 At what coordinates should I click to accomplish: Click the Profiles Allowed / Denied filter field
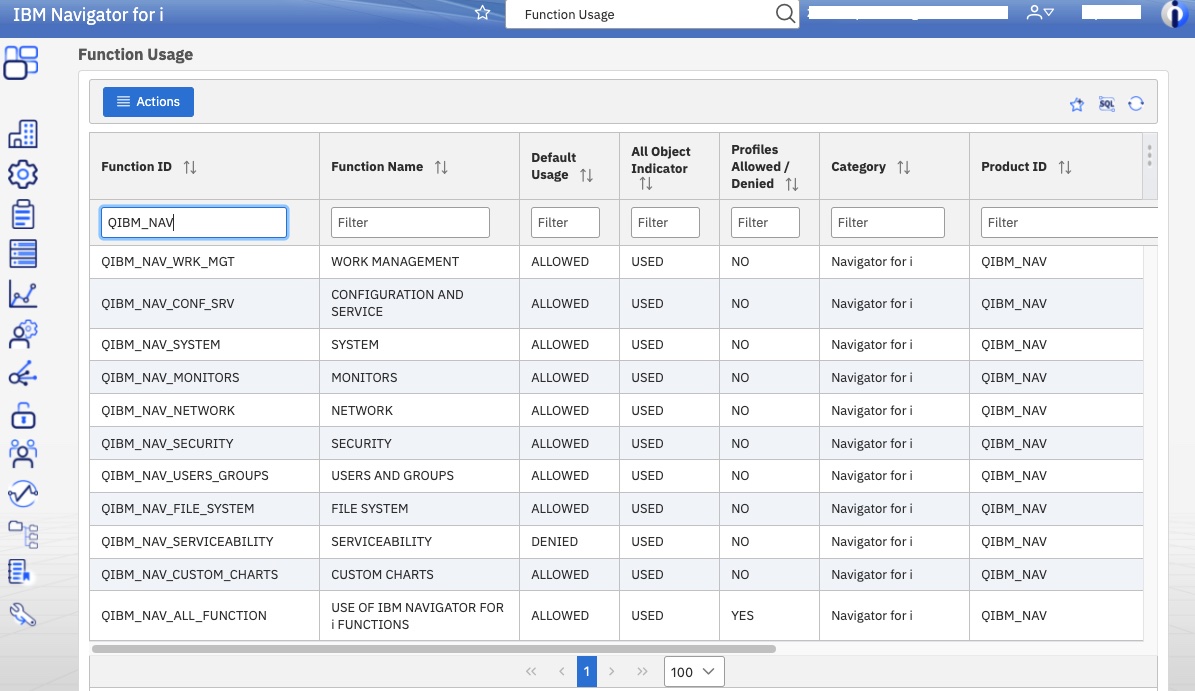point(765,222)
